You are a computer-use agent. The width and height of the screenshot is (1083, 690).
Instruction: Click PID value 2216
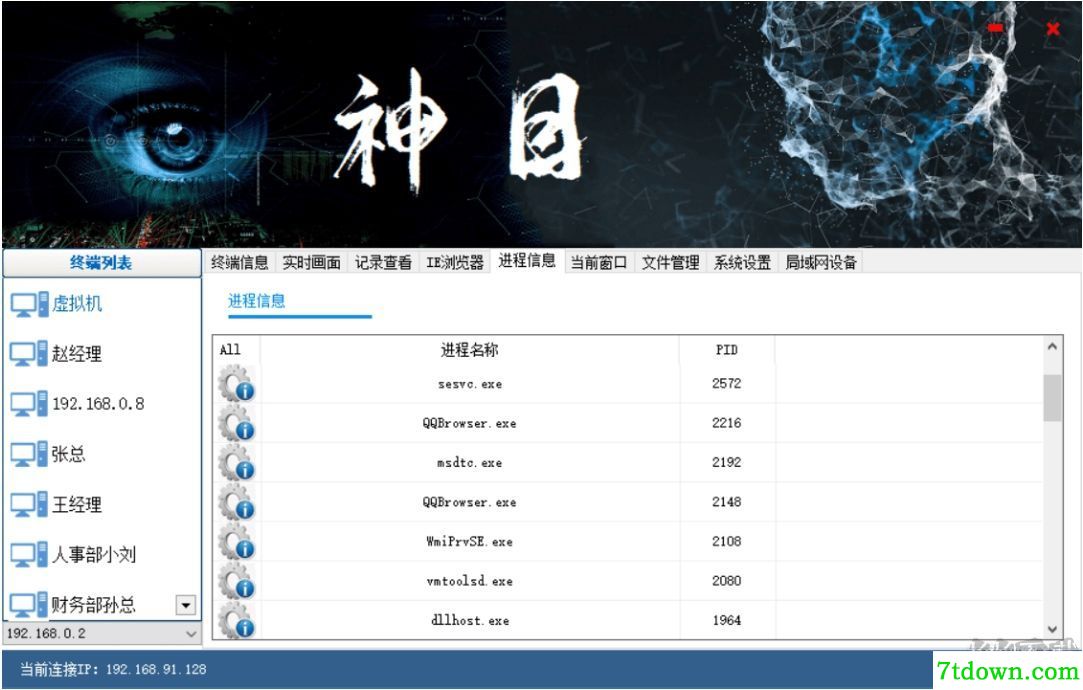(x=727, y=423)
